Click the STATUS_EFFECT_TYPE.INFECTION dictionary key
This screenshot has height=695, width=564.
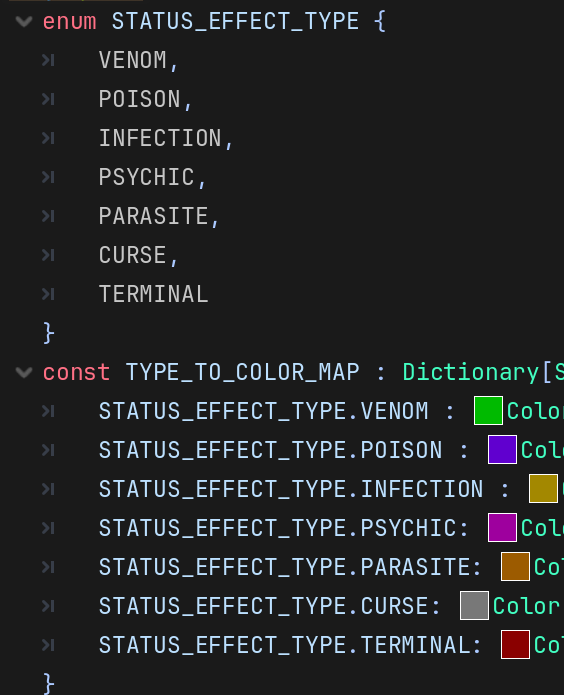[x=291, y=489]
